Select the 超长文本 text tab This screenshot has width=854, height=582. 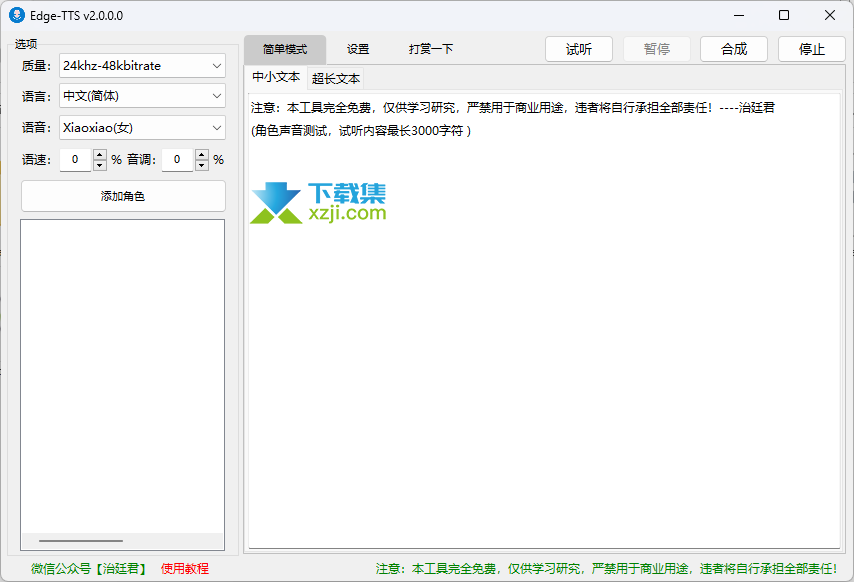[336, 79]
